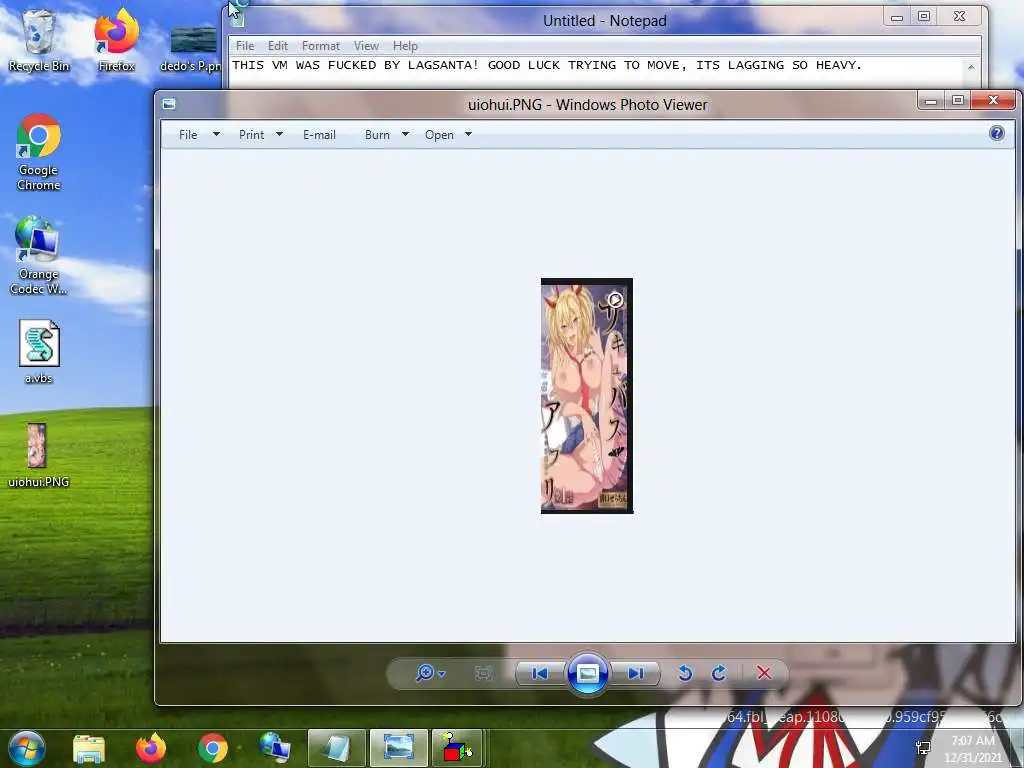Rotate the image clockwise
Image resolution: width=1024 pixels, height=768 pixels.
tap(719, 673)
